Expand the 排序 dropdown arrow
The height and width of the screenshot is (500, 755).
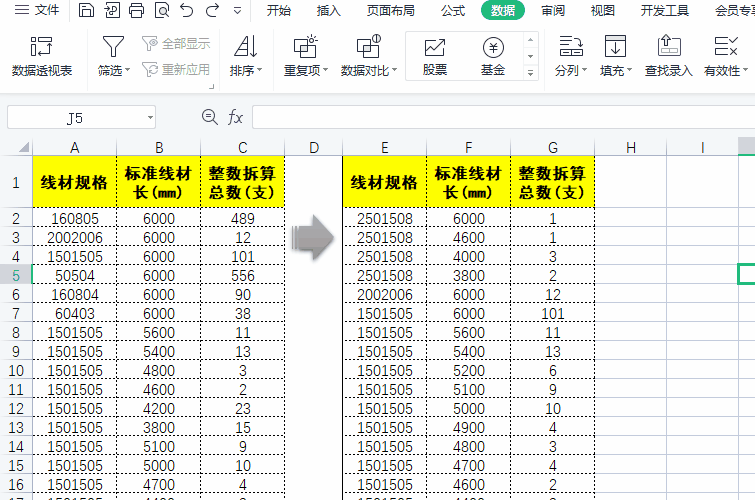(260, 70)
